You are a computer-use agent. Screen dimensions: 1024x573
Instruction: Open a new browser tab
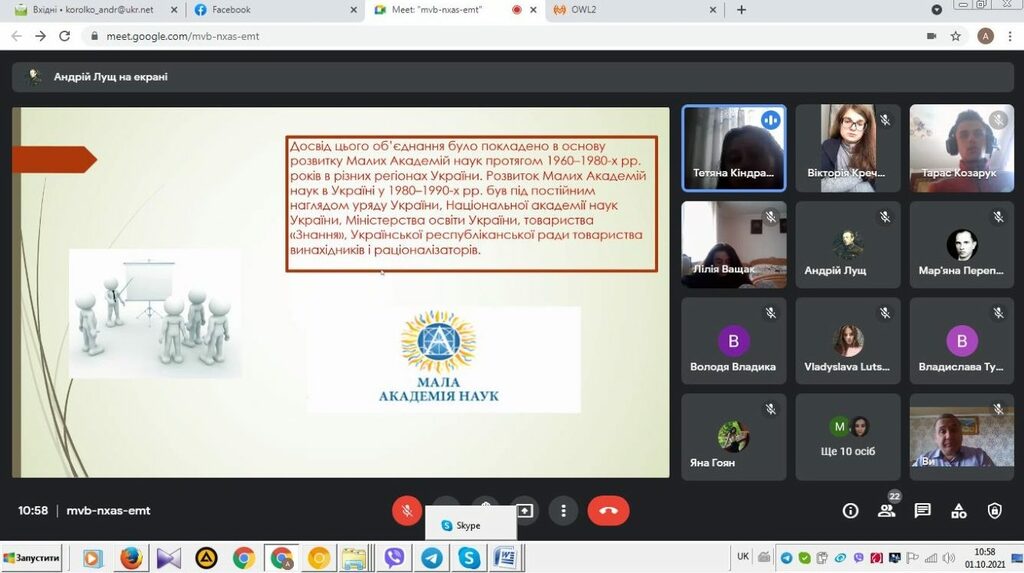pos(741,10)
